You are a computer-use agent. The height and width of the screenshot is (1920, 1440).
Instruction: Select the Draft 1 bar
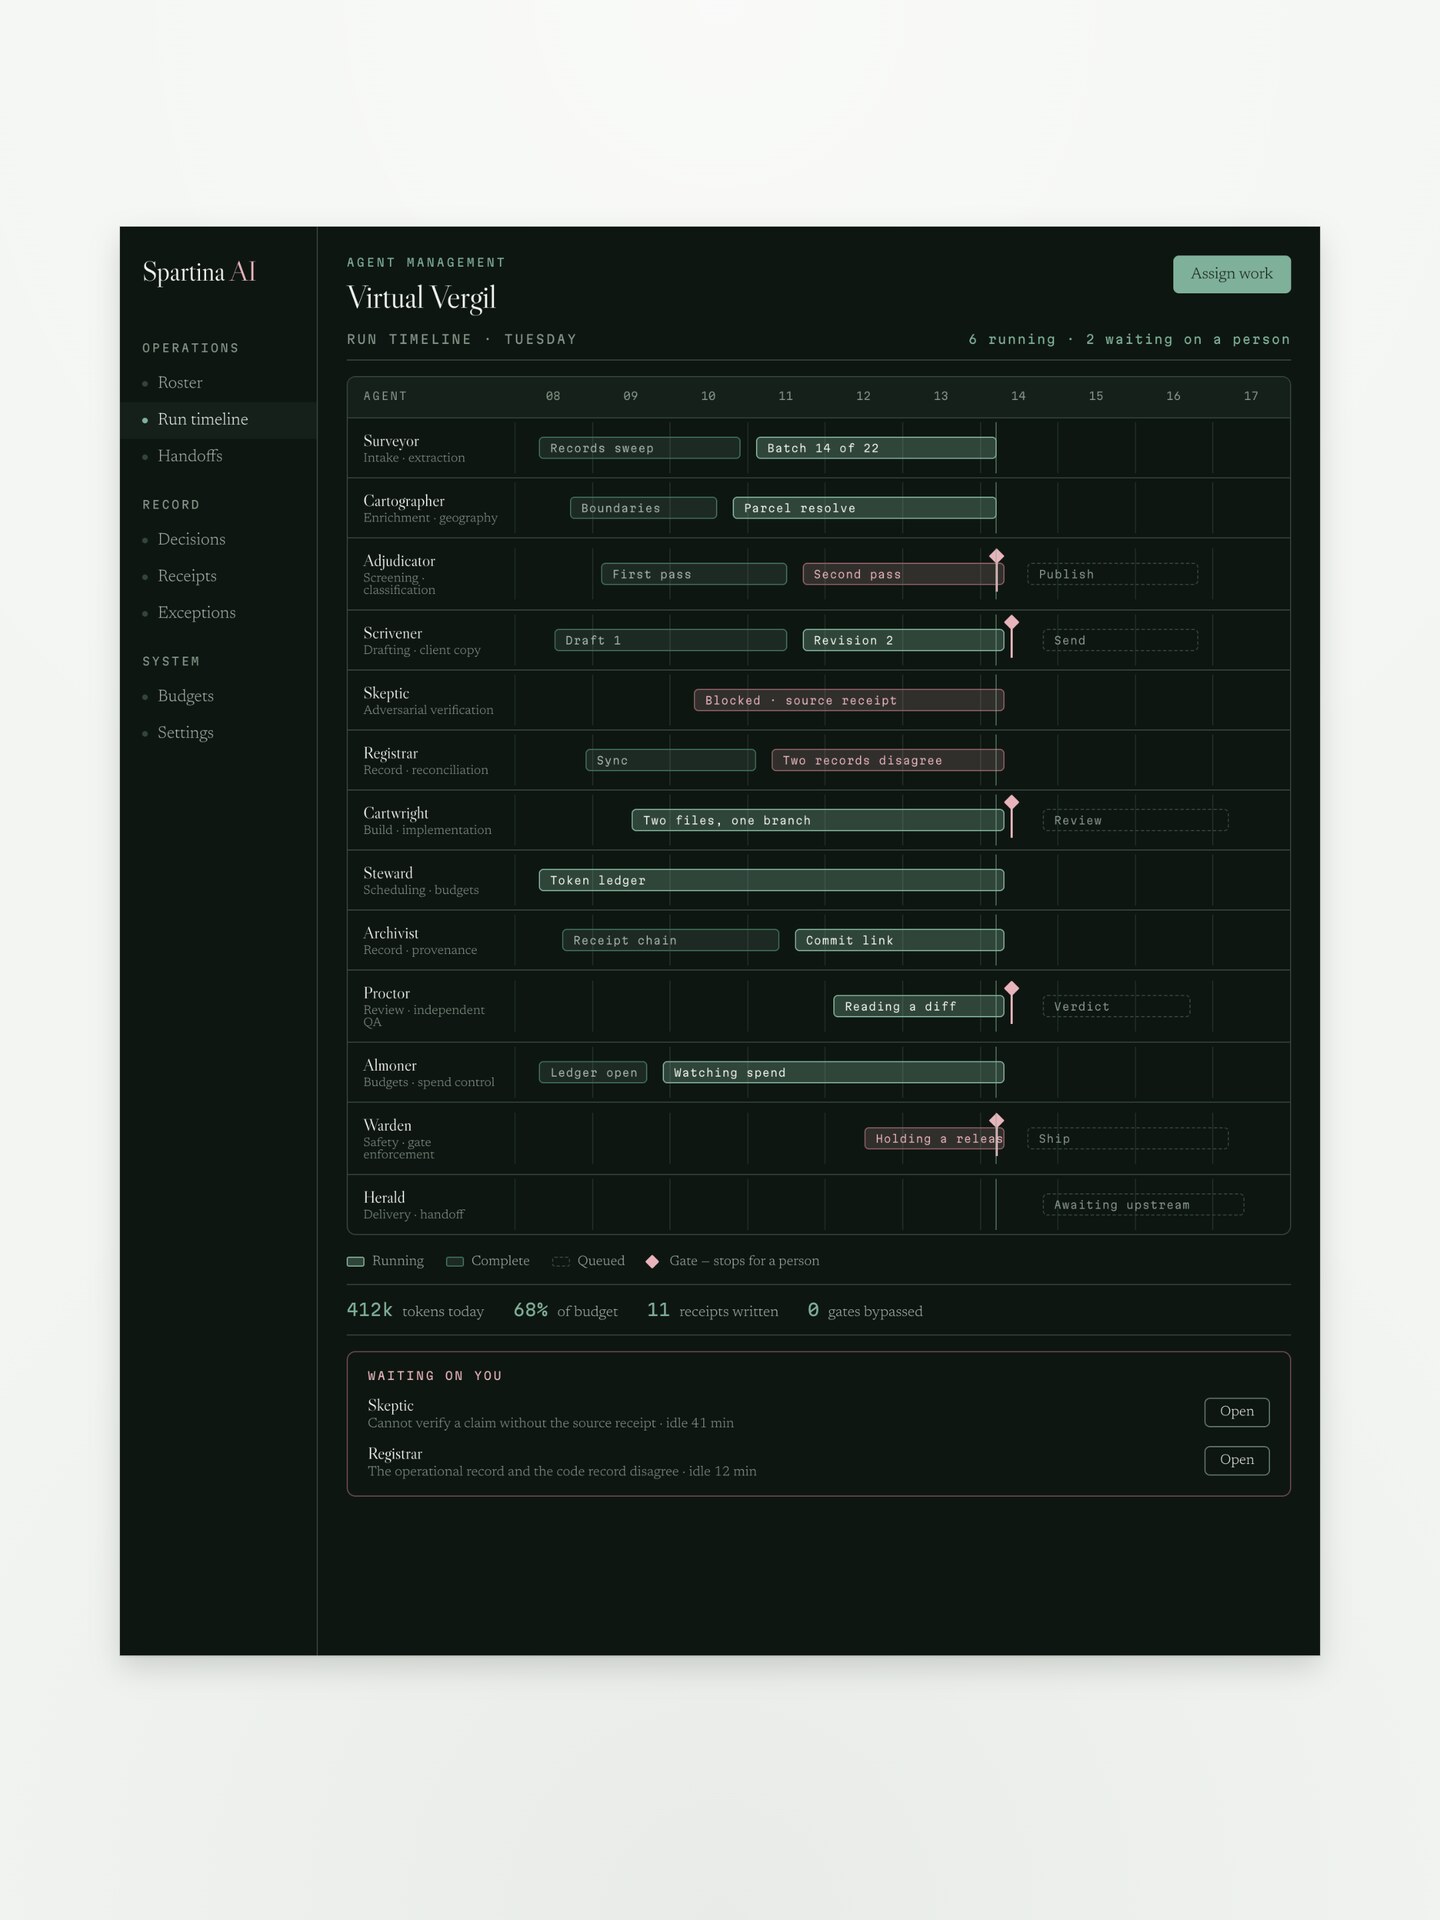(670, 640)
